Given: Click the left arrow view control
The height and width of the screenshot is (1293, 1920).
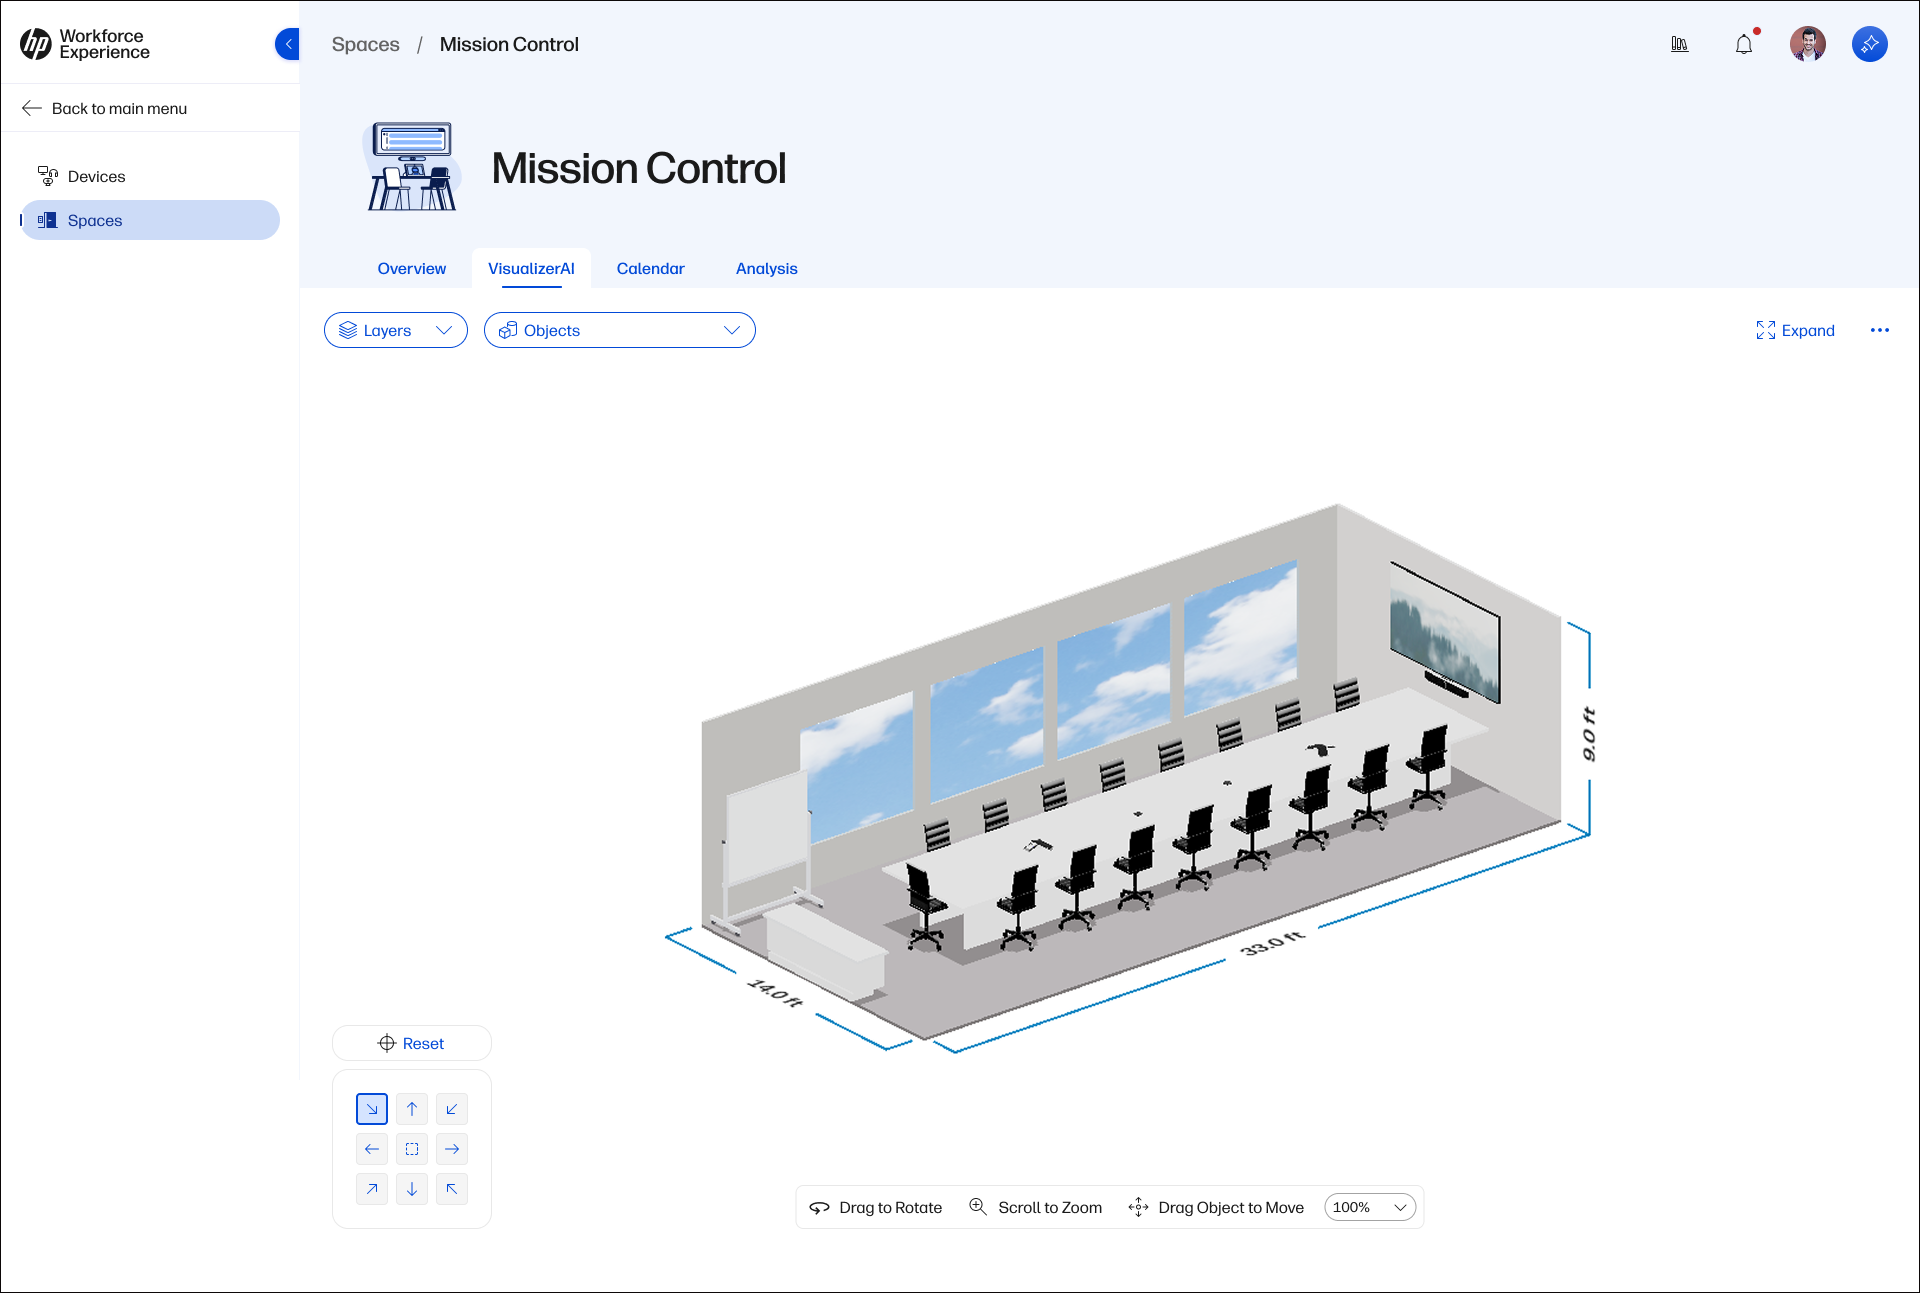Looking at the screenshot, I should (x=372, y=1149).
